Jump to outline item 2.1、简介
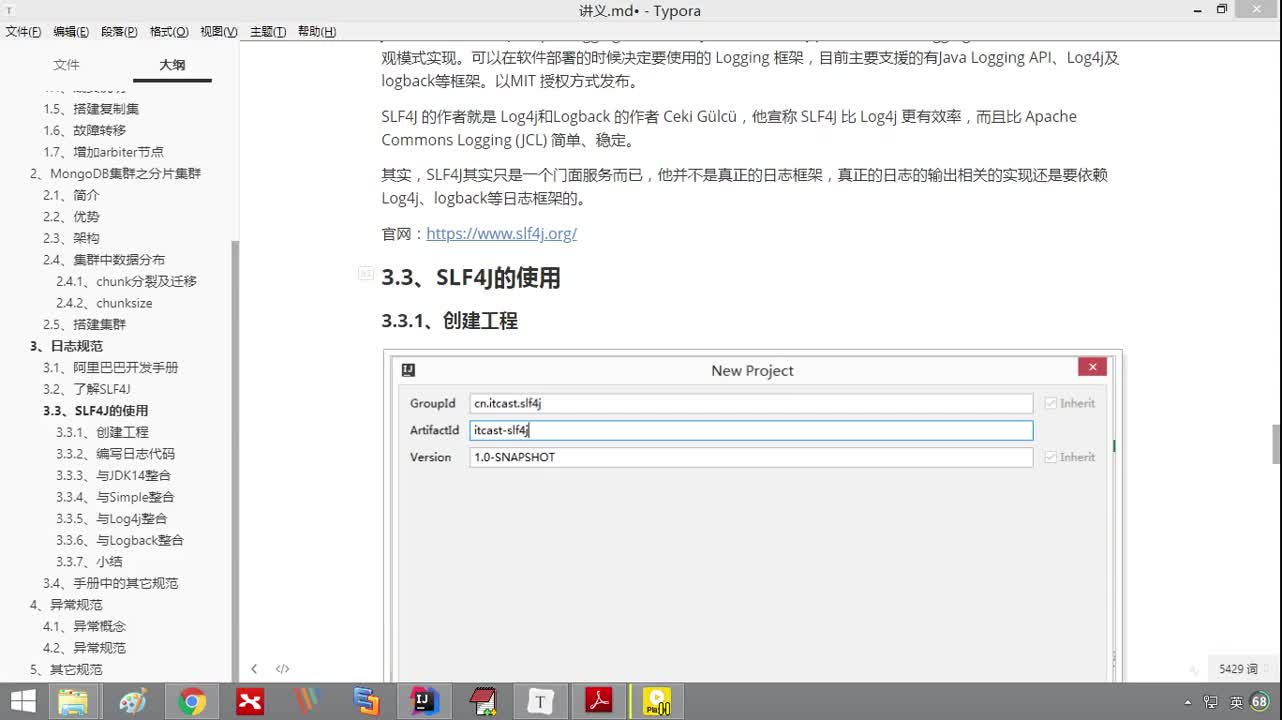The height and width of the screenshot is (720, 1282). [x=71, y=195]
